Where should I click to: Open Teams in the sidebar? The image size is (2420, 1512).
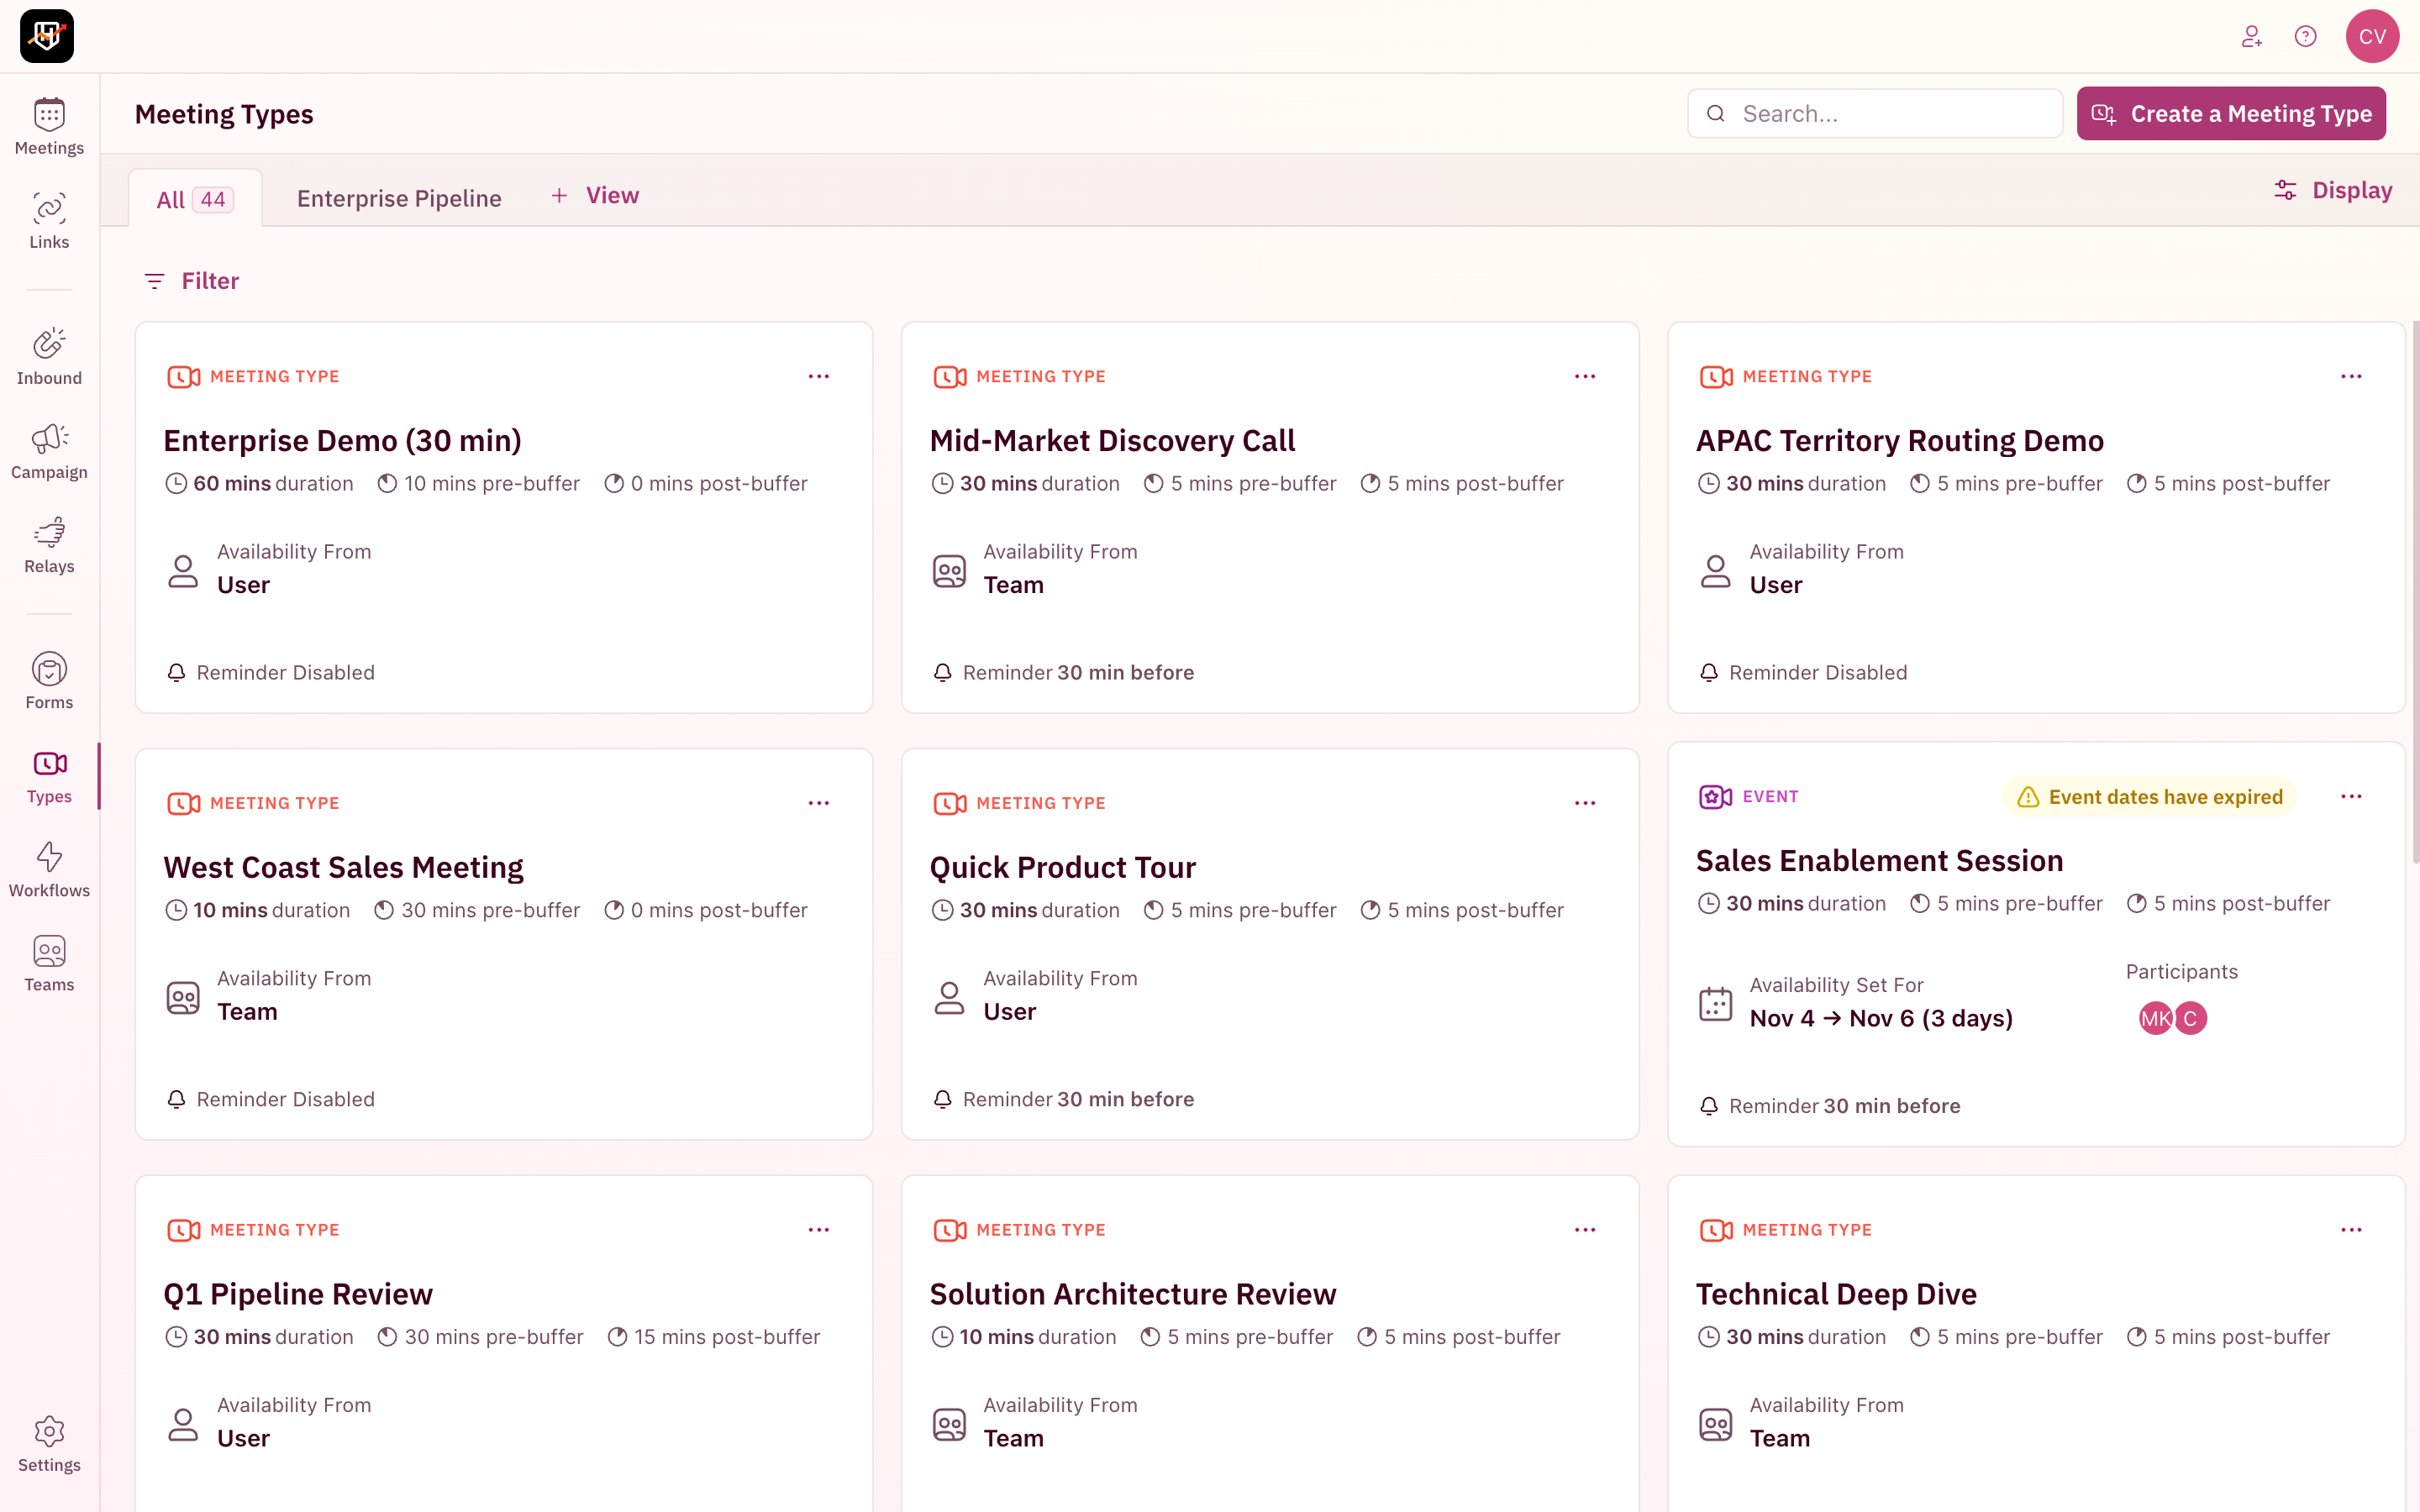tap(49, 963)
